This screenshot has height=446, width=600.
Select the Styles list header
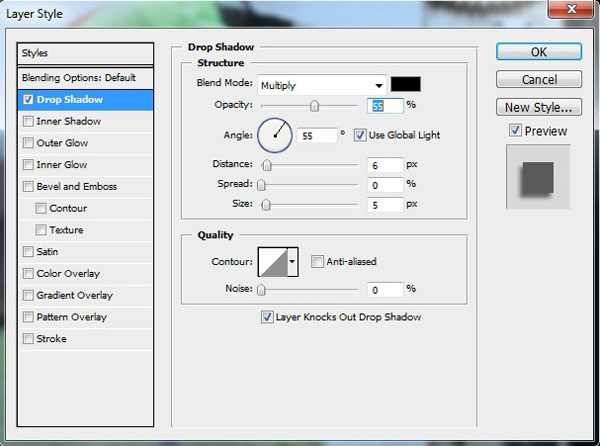(x=85, y=53)
